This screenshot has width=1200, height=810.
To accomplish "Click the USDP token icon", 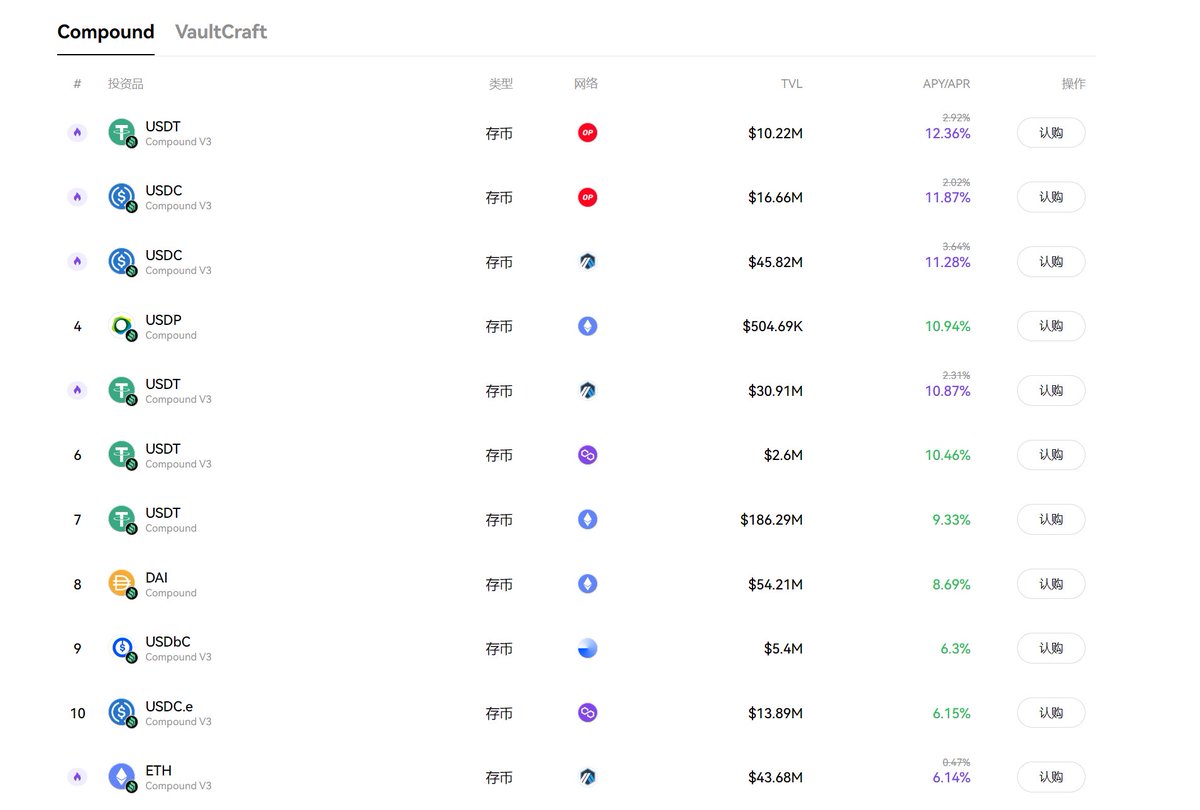I will (122, 326).
